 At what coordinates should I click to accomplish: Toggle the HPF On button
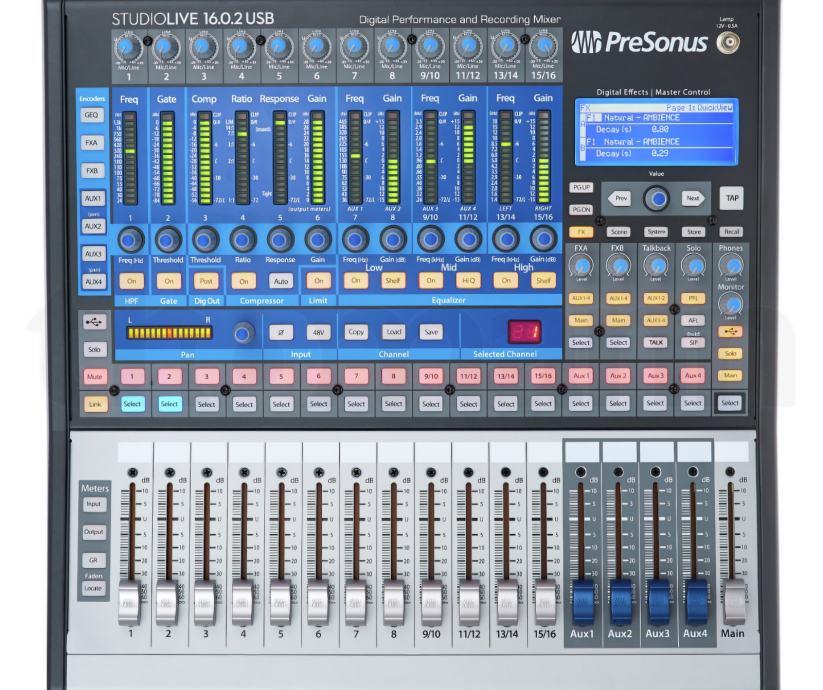[131, 281]
